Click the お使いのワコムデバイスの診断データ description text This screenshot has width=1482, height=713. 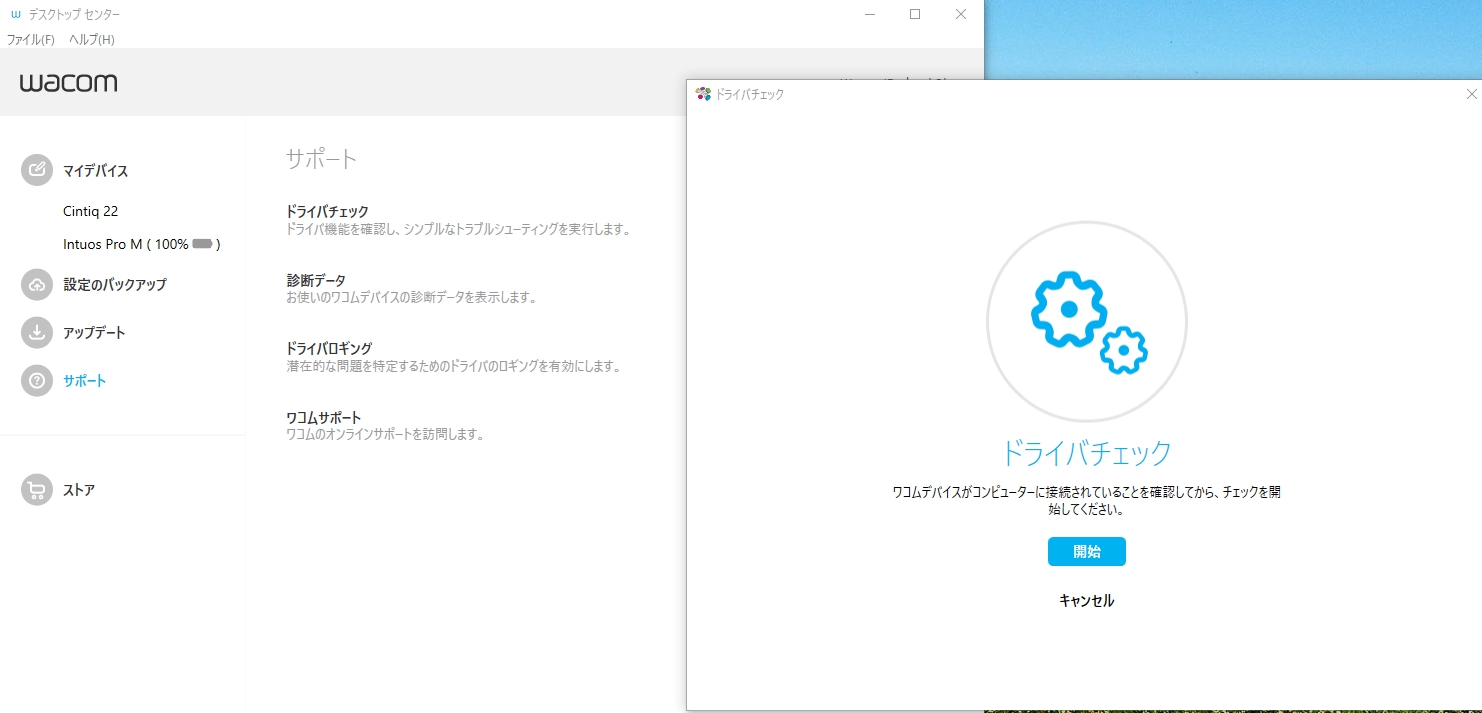point(412,297)
